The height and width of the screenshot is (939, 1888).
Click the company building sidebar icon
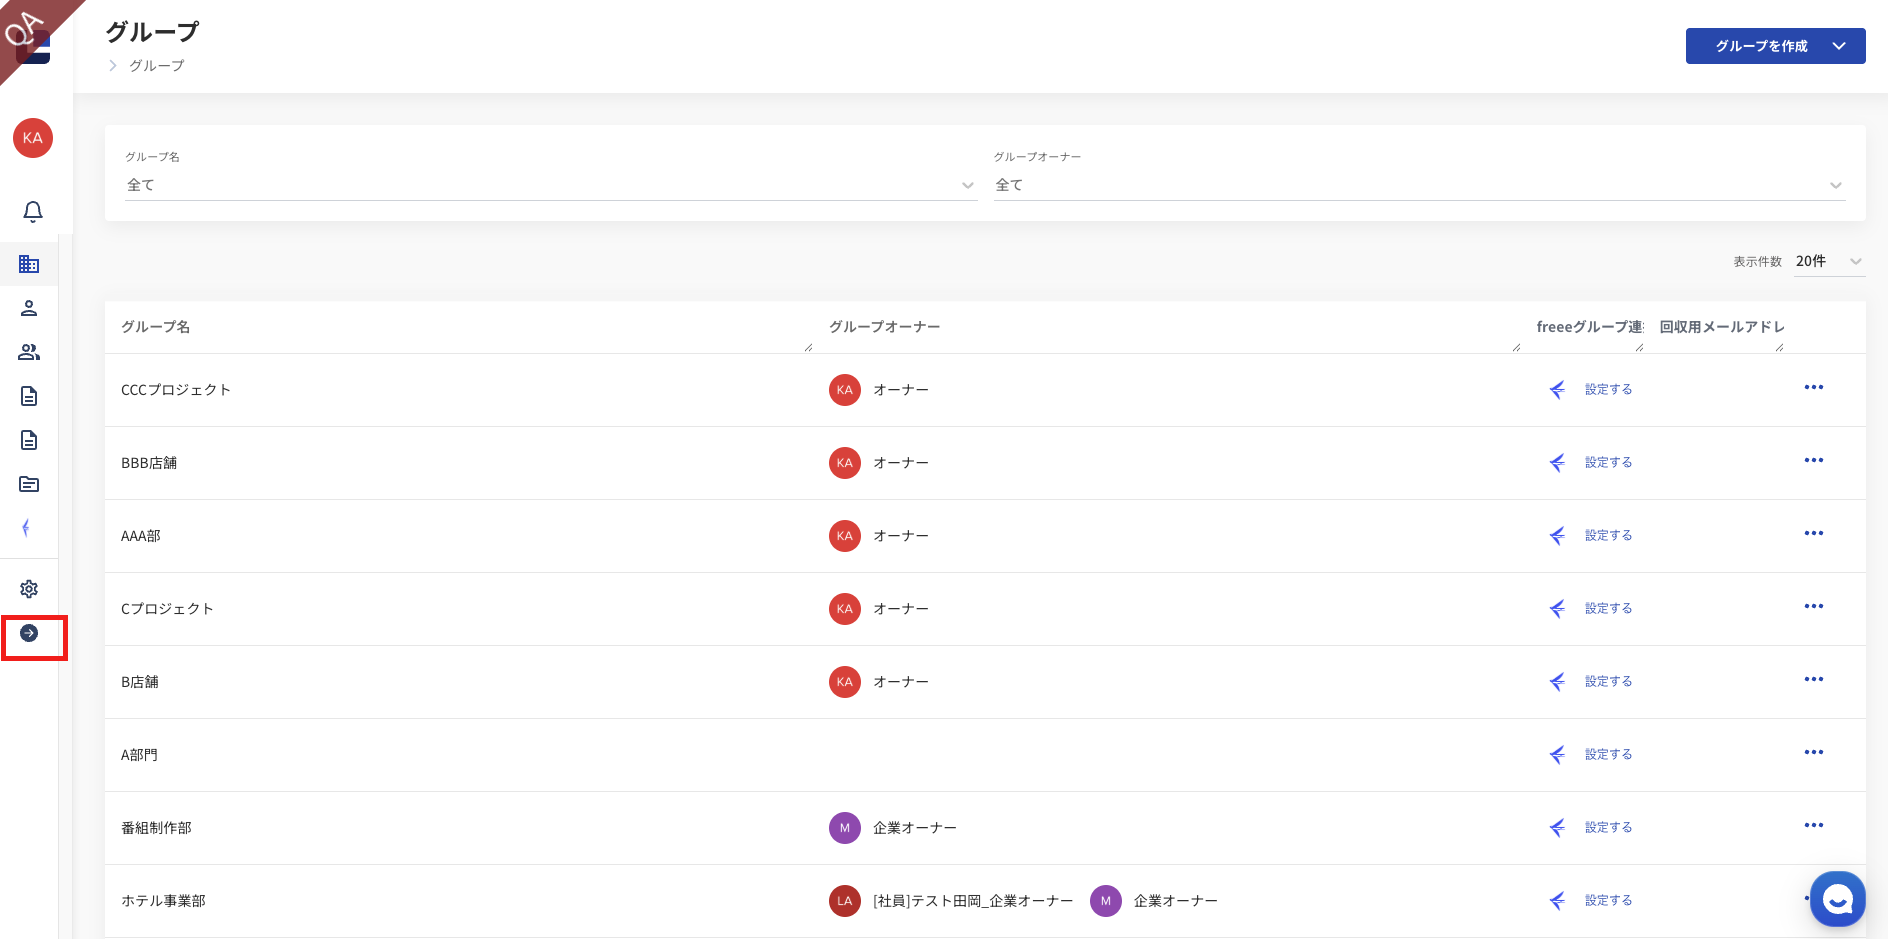(x=29, y=264)
